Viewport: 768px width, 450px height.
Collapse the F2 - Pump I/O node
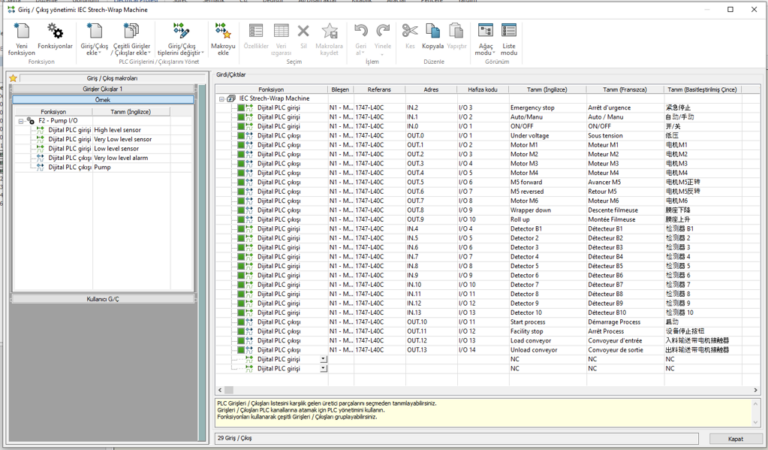pos(21,121)
